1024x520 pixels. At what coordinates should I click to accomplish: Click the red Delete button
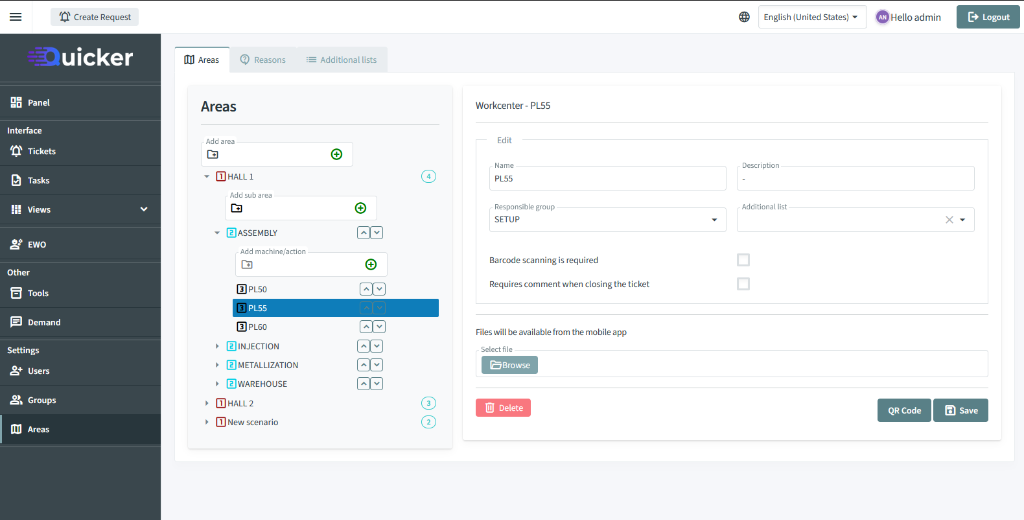[503, 408]
